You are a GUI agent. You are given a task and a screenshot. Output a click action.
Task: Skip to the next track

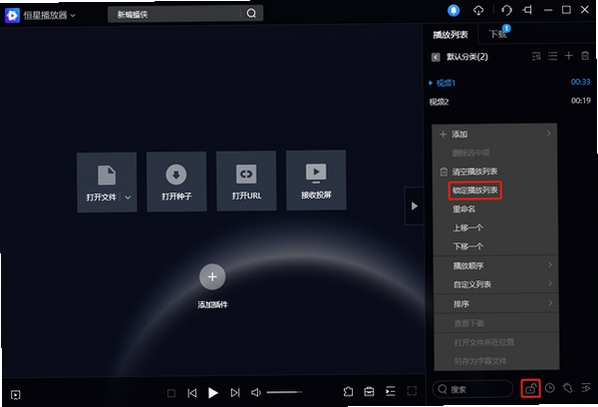[235, 392]
